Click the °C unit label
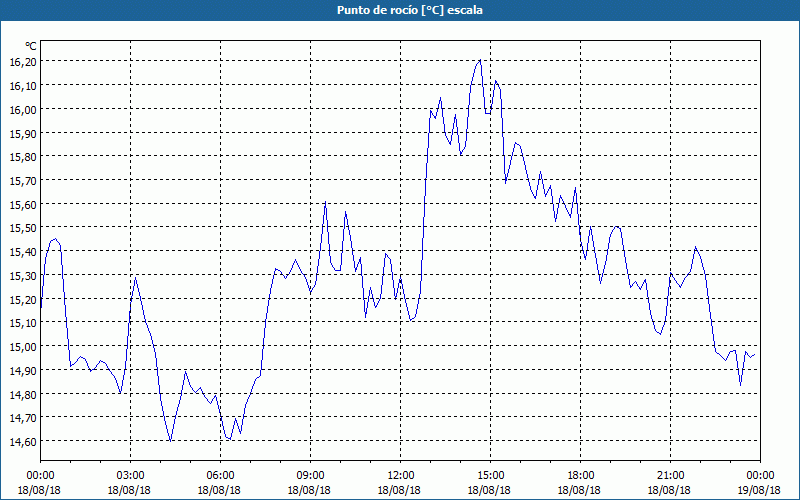 pos(31,46)
